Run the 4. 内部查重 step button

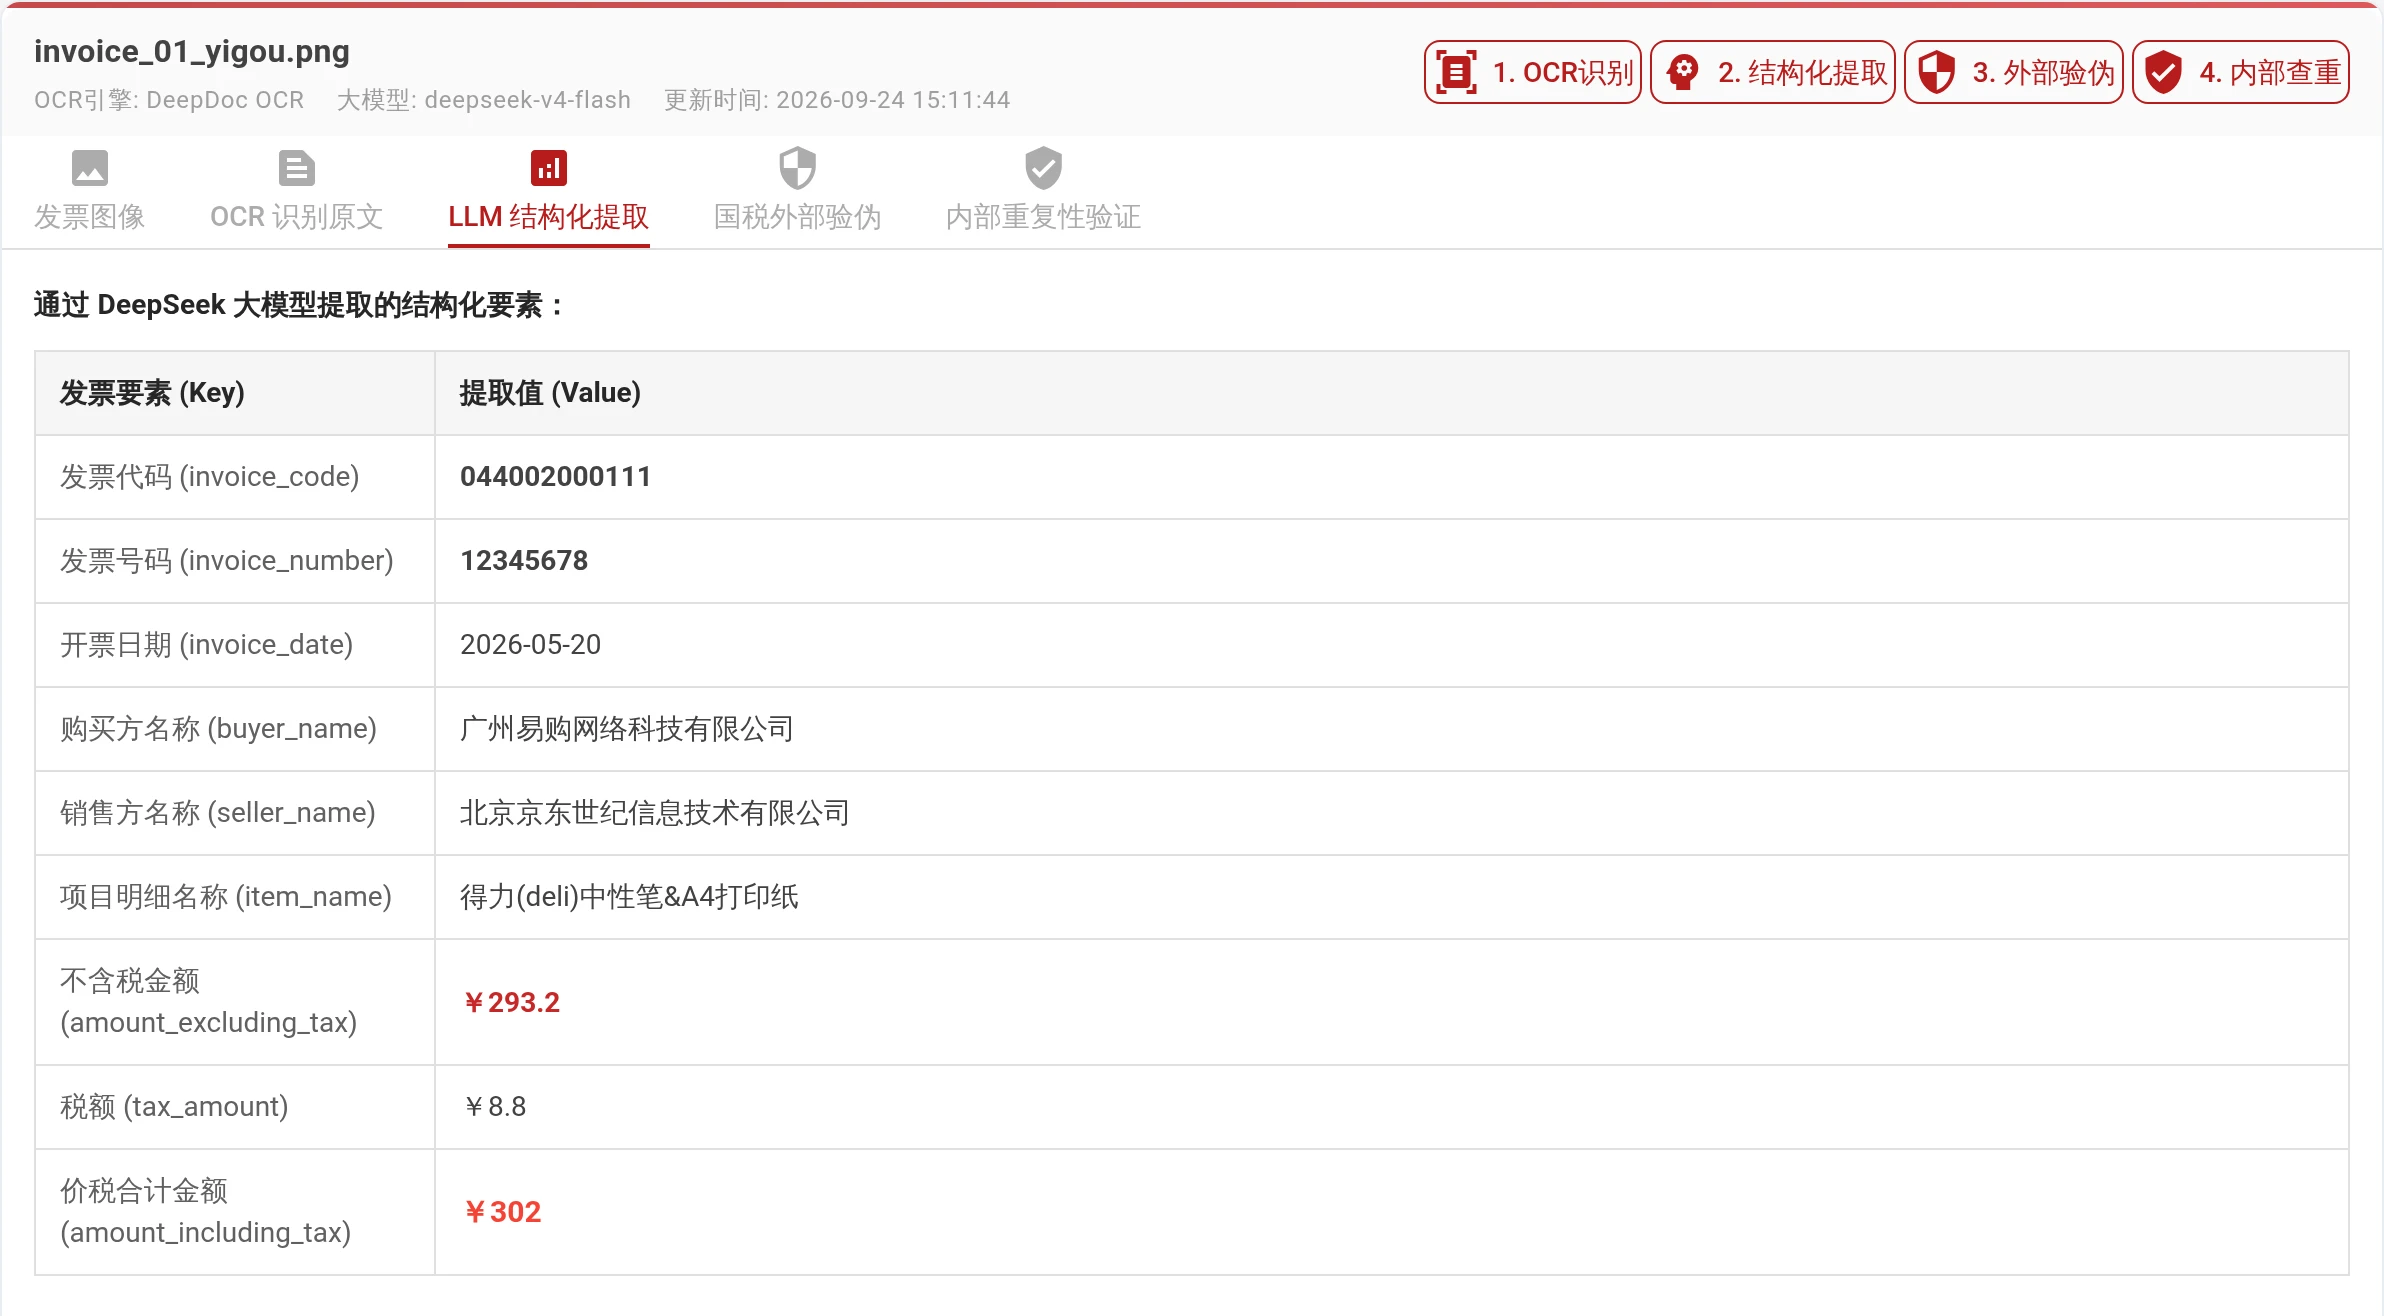pyautogui.click(x=2241, y=72)
